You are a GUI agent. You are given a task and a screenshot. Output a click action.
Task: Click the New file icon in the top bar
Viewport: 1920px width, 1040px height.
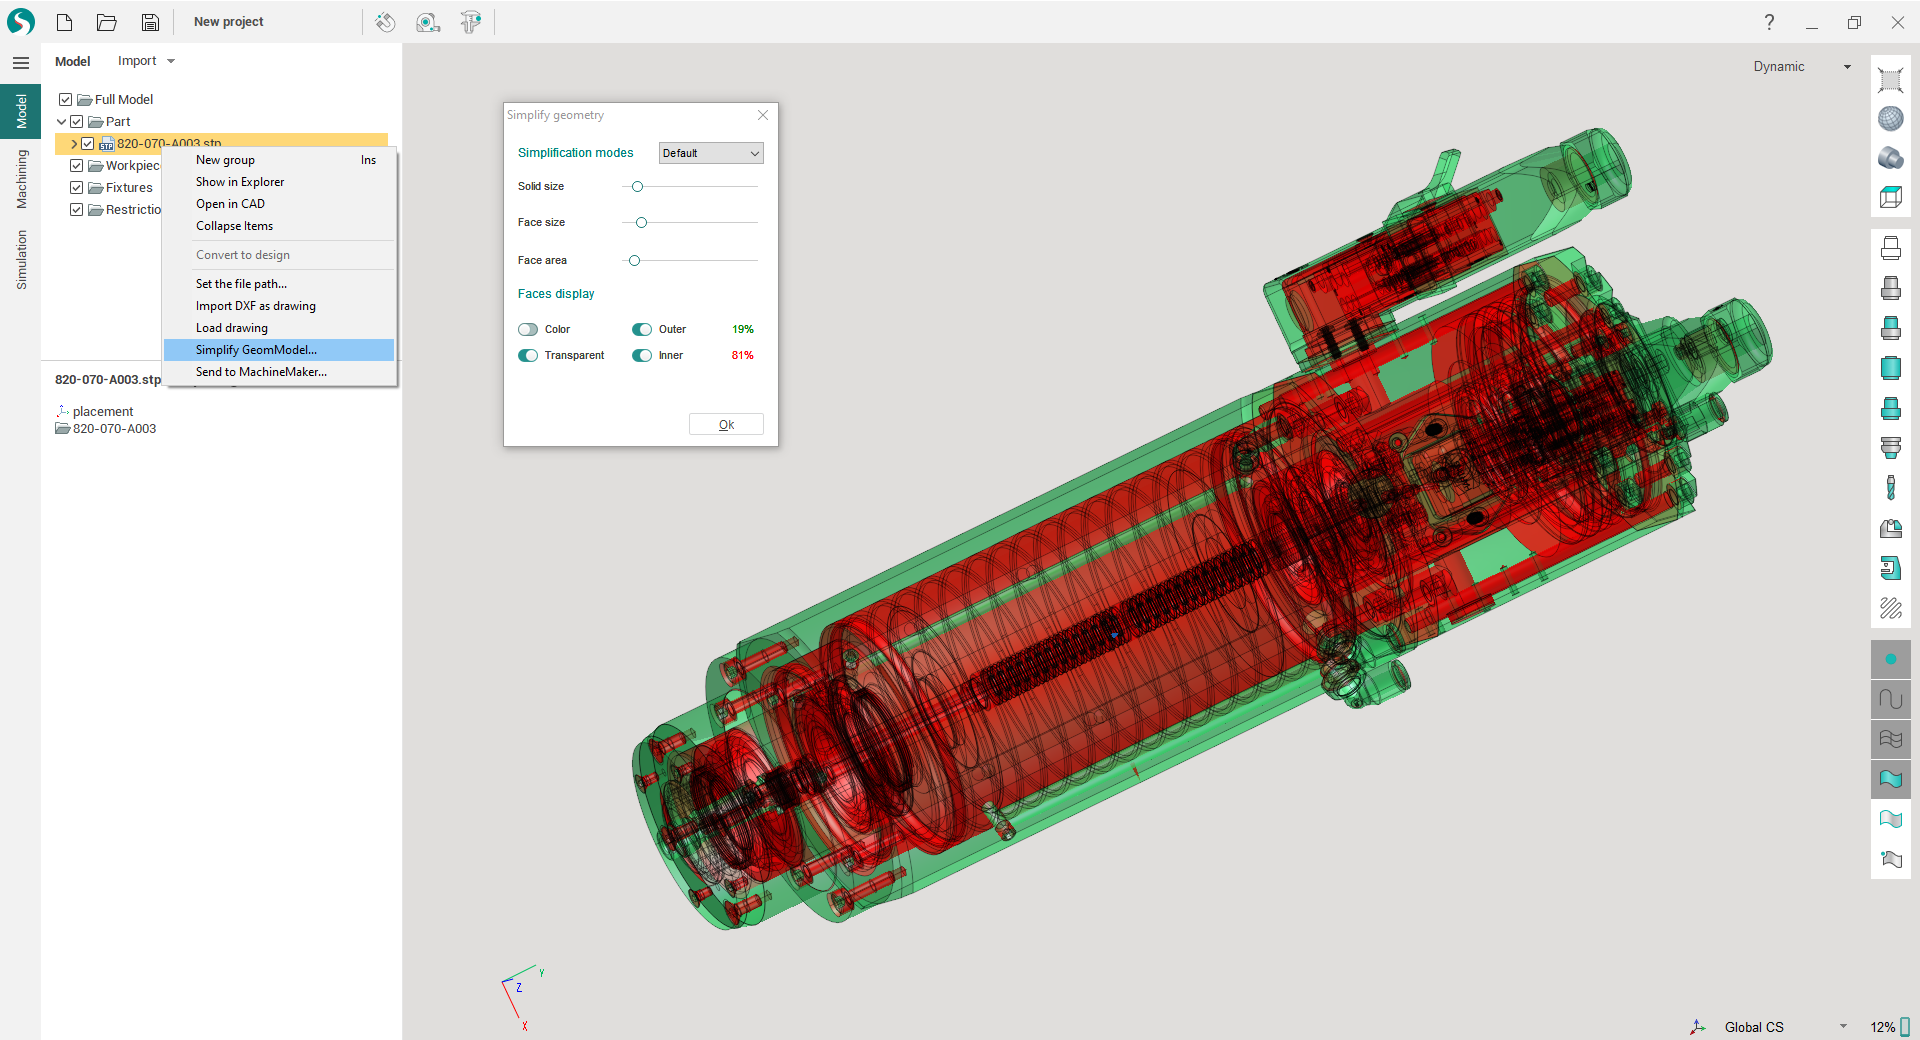click(x=65, y=22)
